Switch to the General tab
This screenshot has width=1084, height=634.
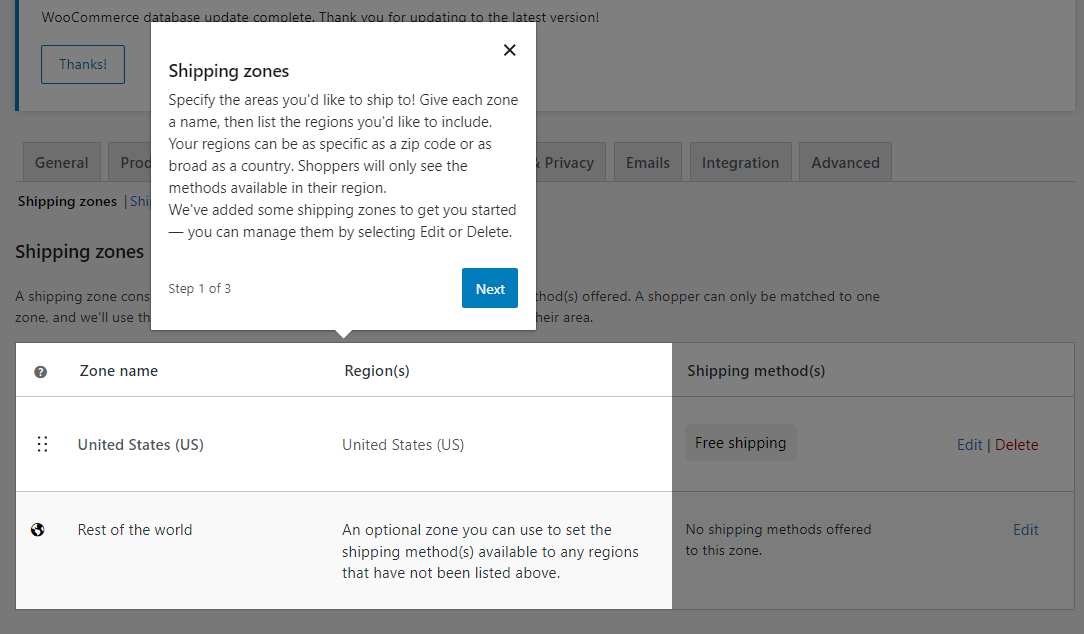[61, 161]
